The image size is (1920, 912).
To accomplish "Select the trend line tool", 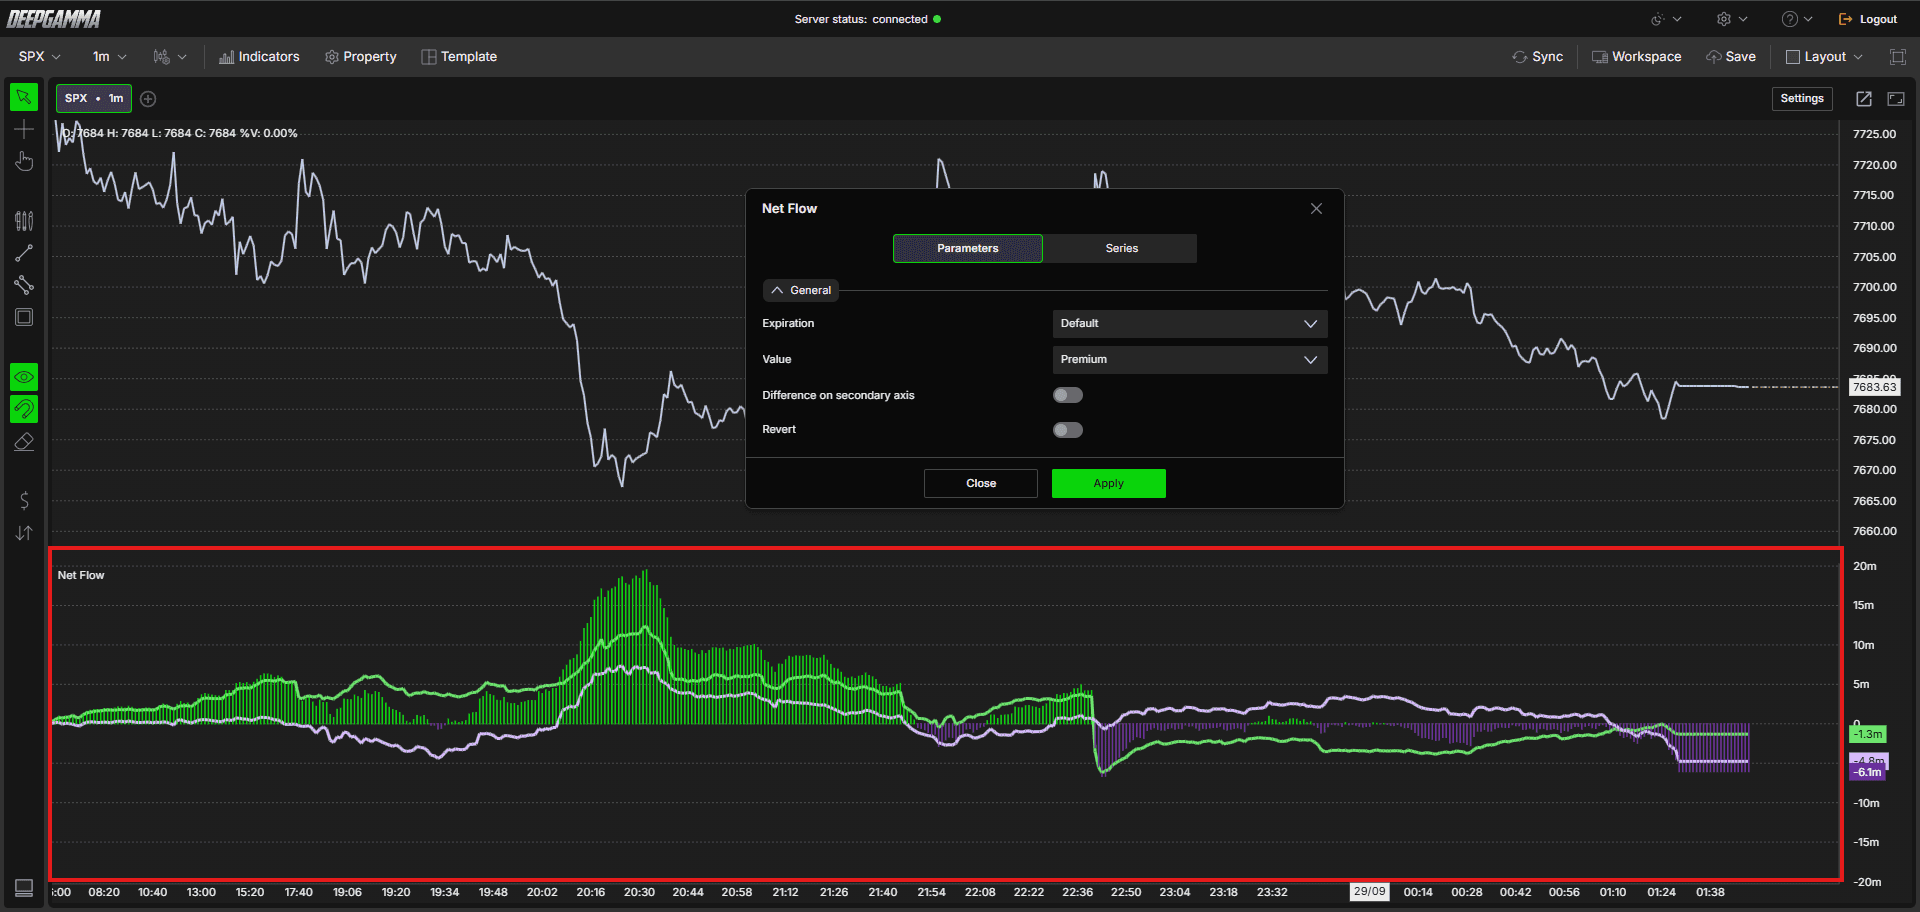I will pos(24,253).
